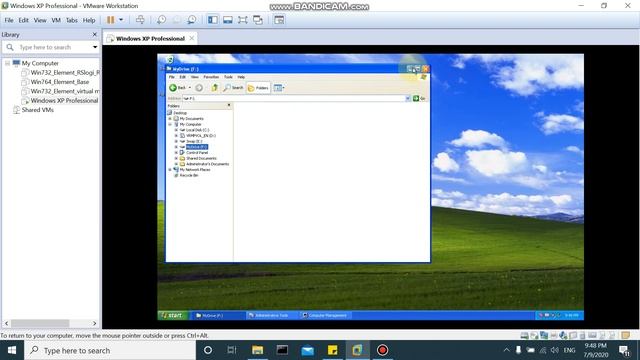Screen dimensions: 640x360
Task: Open VMware View menu
Action: click(40, 20)
